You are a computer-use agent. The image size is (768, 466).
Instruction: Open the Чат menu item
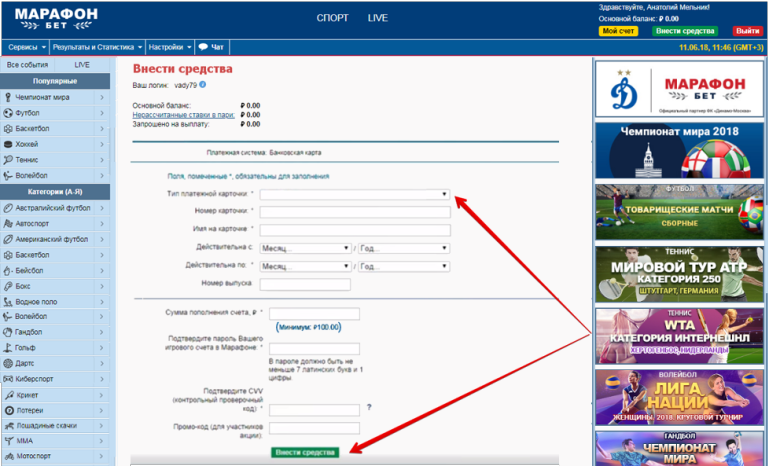(x=211, y=47)
